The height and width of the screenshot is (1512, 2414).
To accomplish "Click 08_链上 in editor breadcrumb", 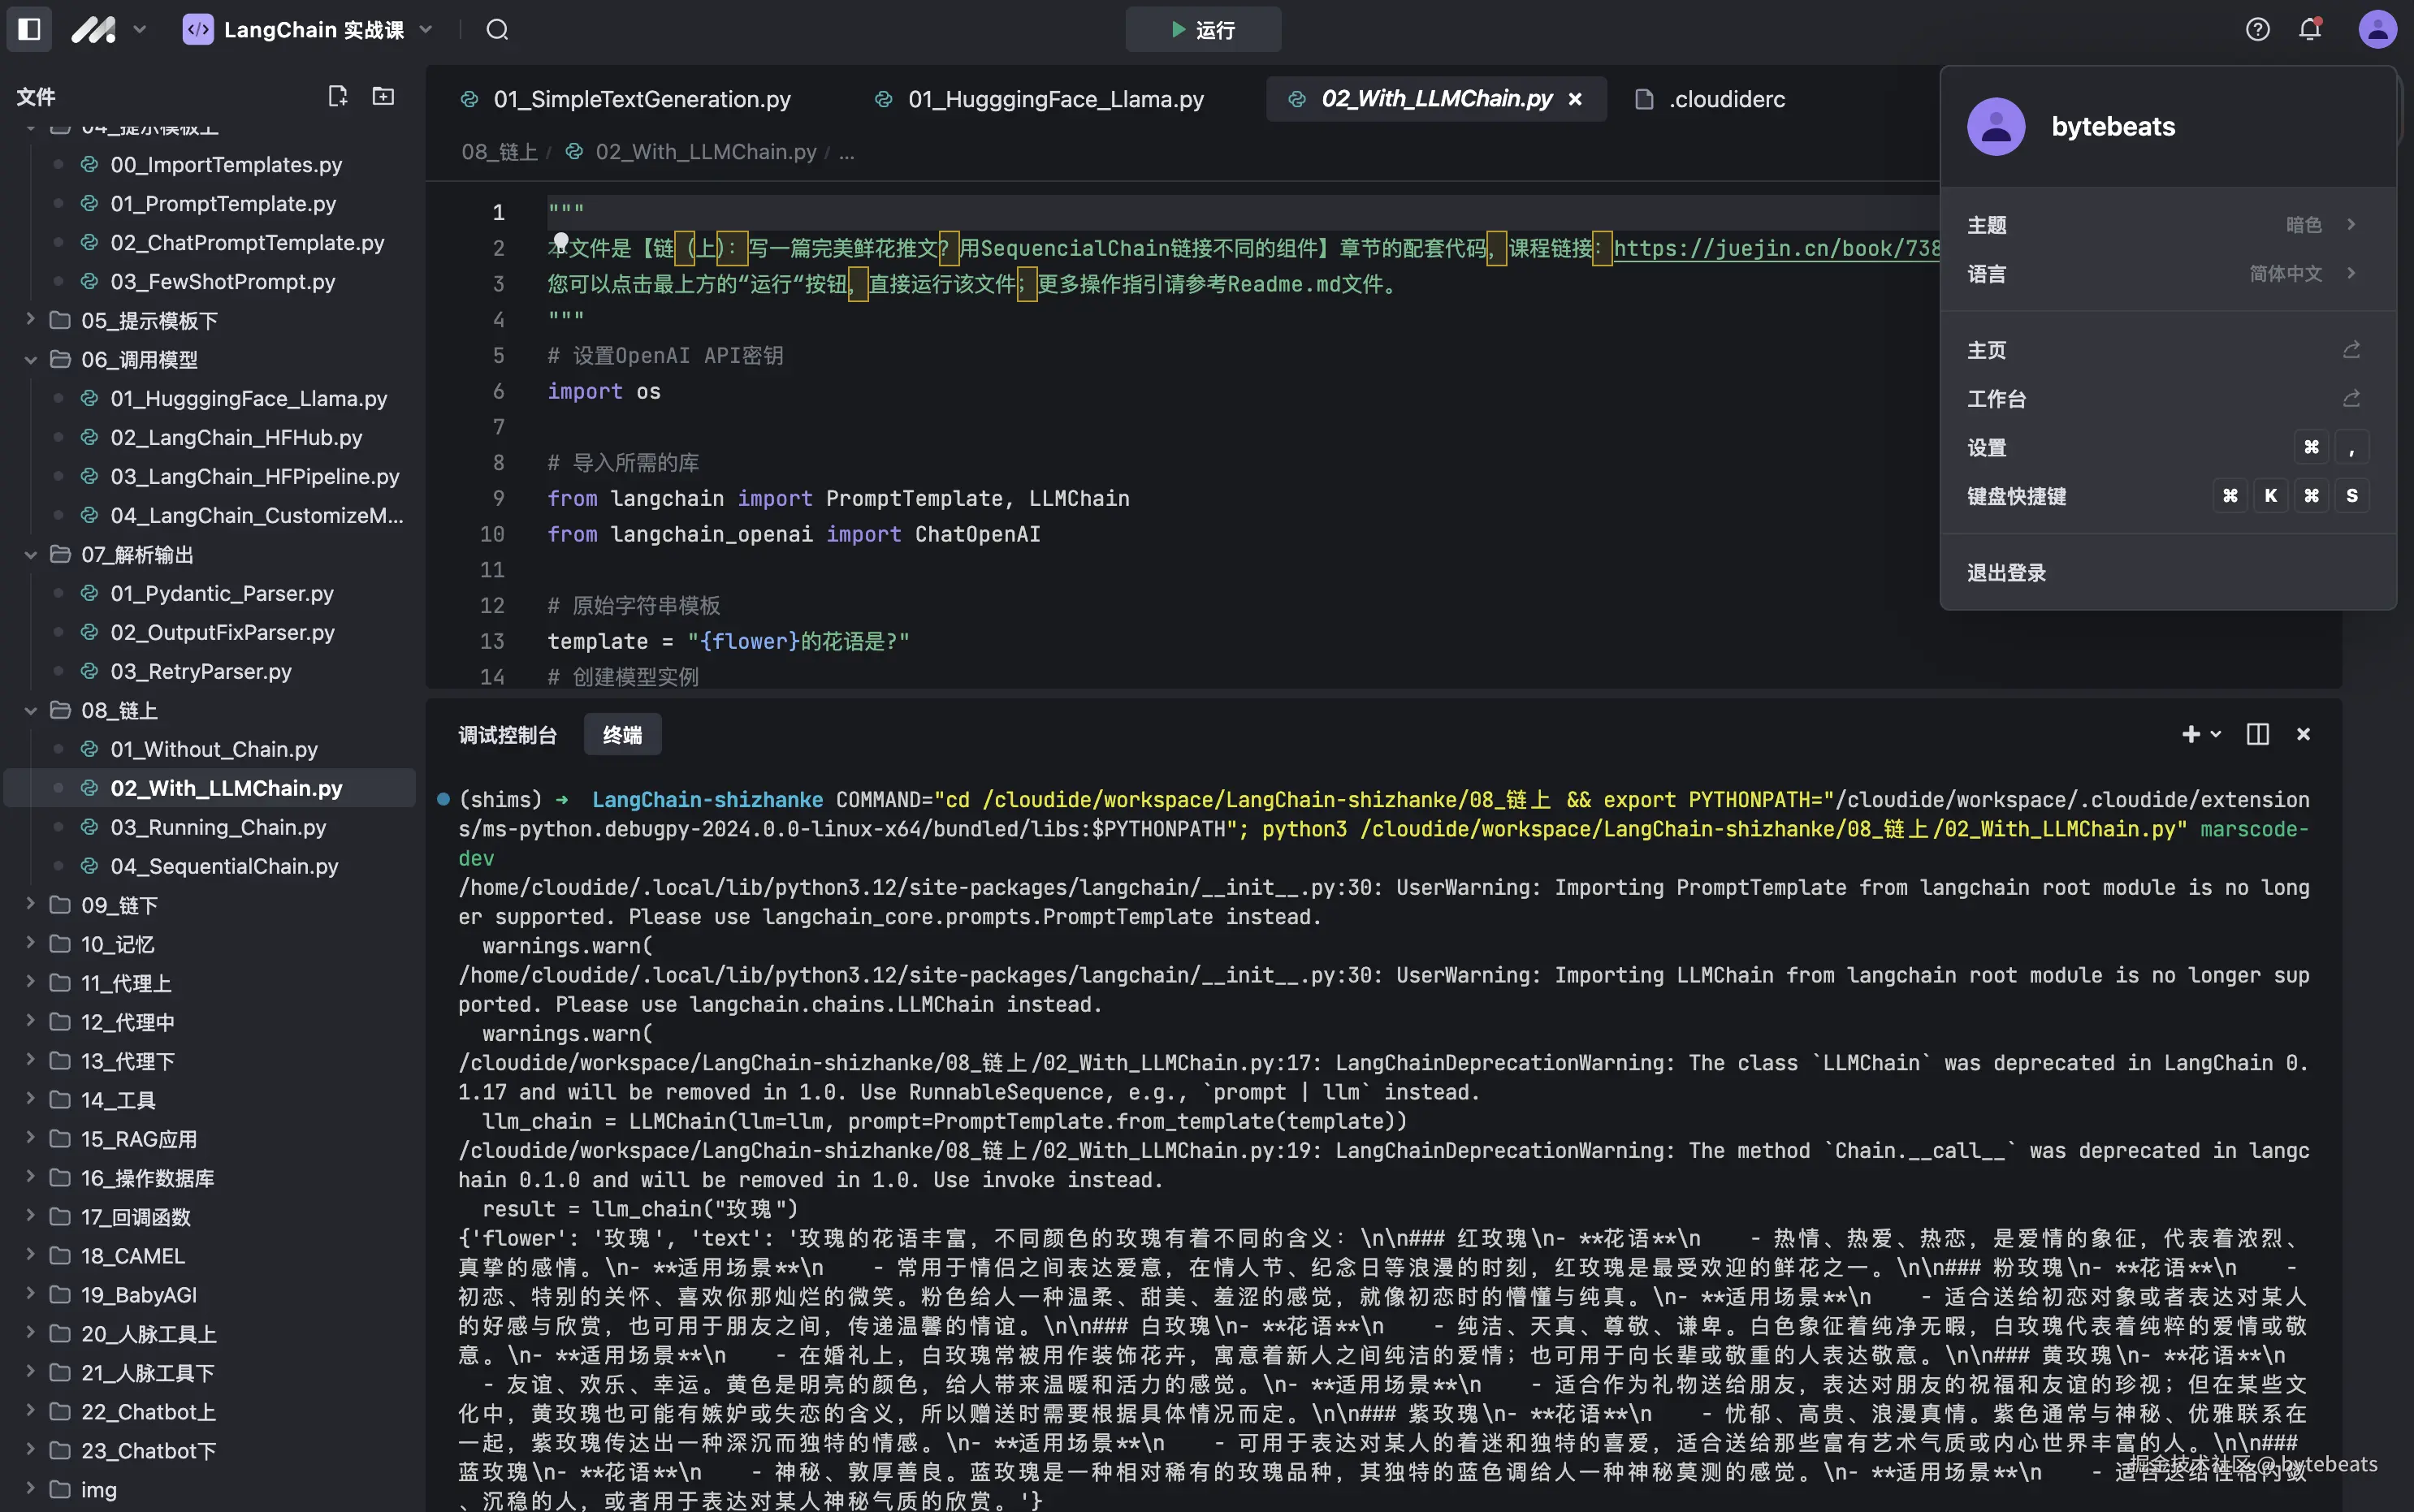I will click(x=499, y=152).
